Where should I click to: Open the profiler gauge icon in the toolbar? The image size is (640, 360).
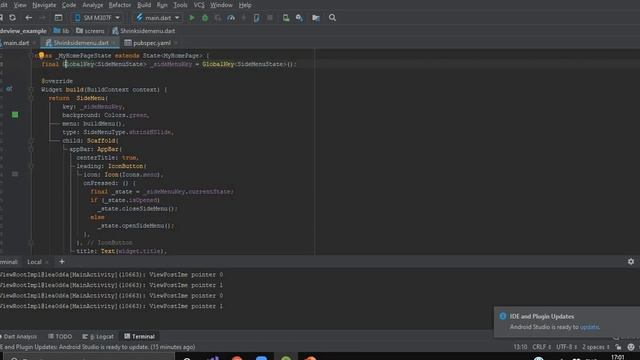point(231,18)
